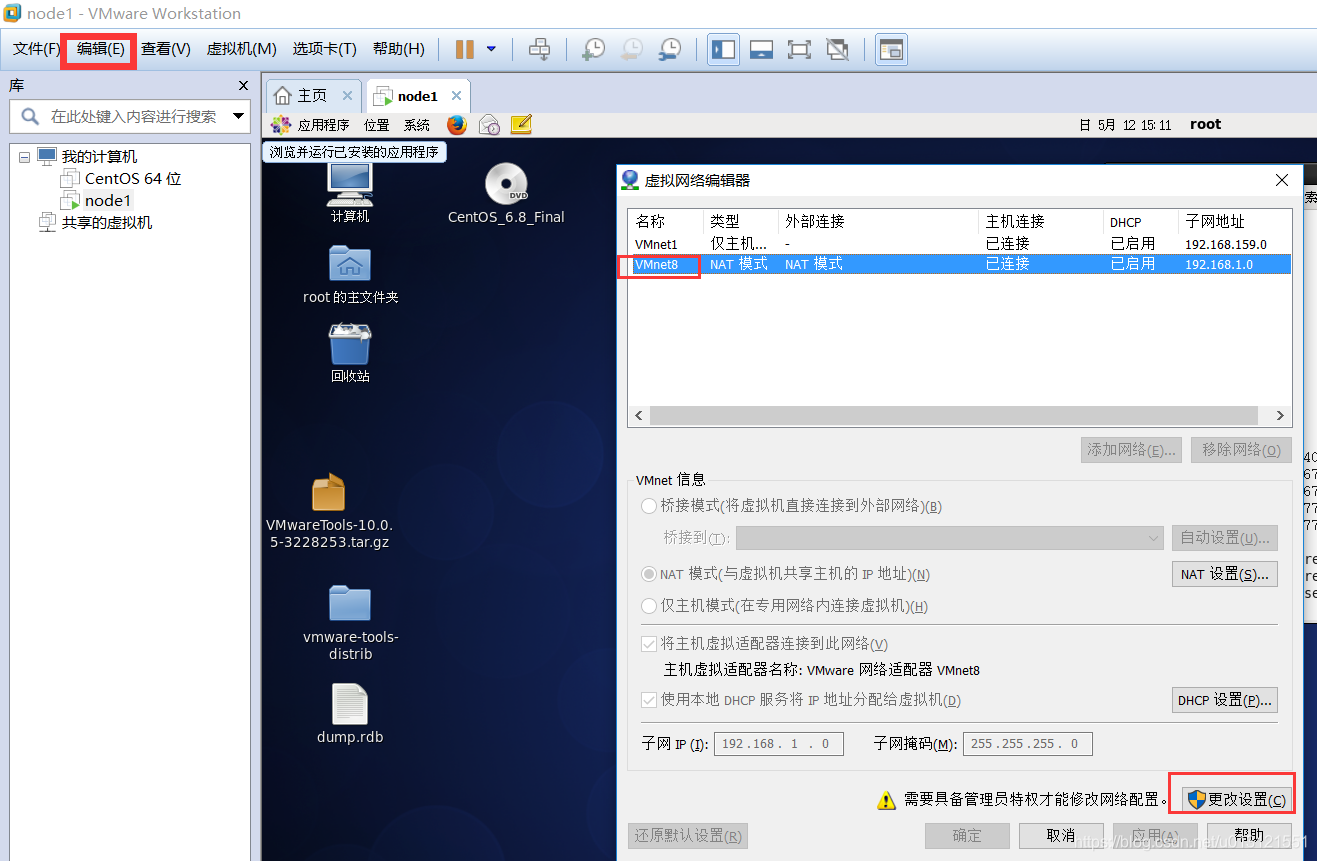1317x861 pixels.
Task: Click the Pause virtual machine toolbar icon
Action: point(465,49)
